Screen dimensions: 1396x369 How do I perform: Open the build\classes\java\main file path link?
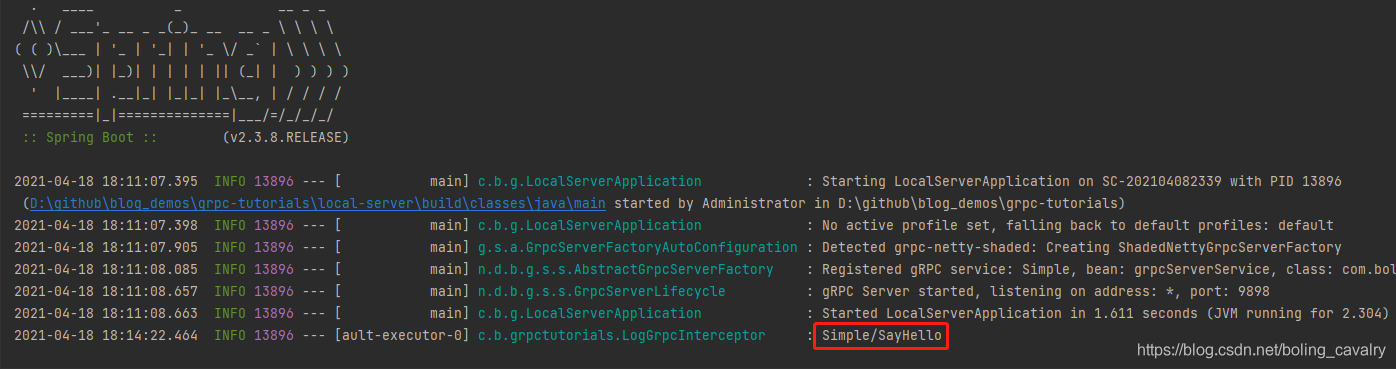pyautogui.click(x=317, y=203)
